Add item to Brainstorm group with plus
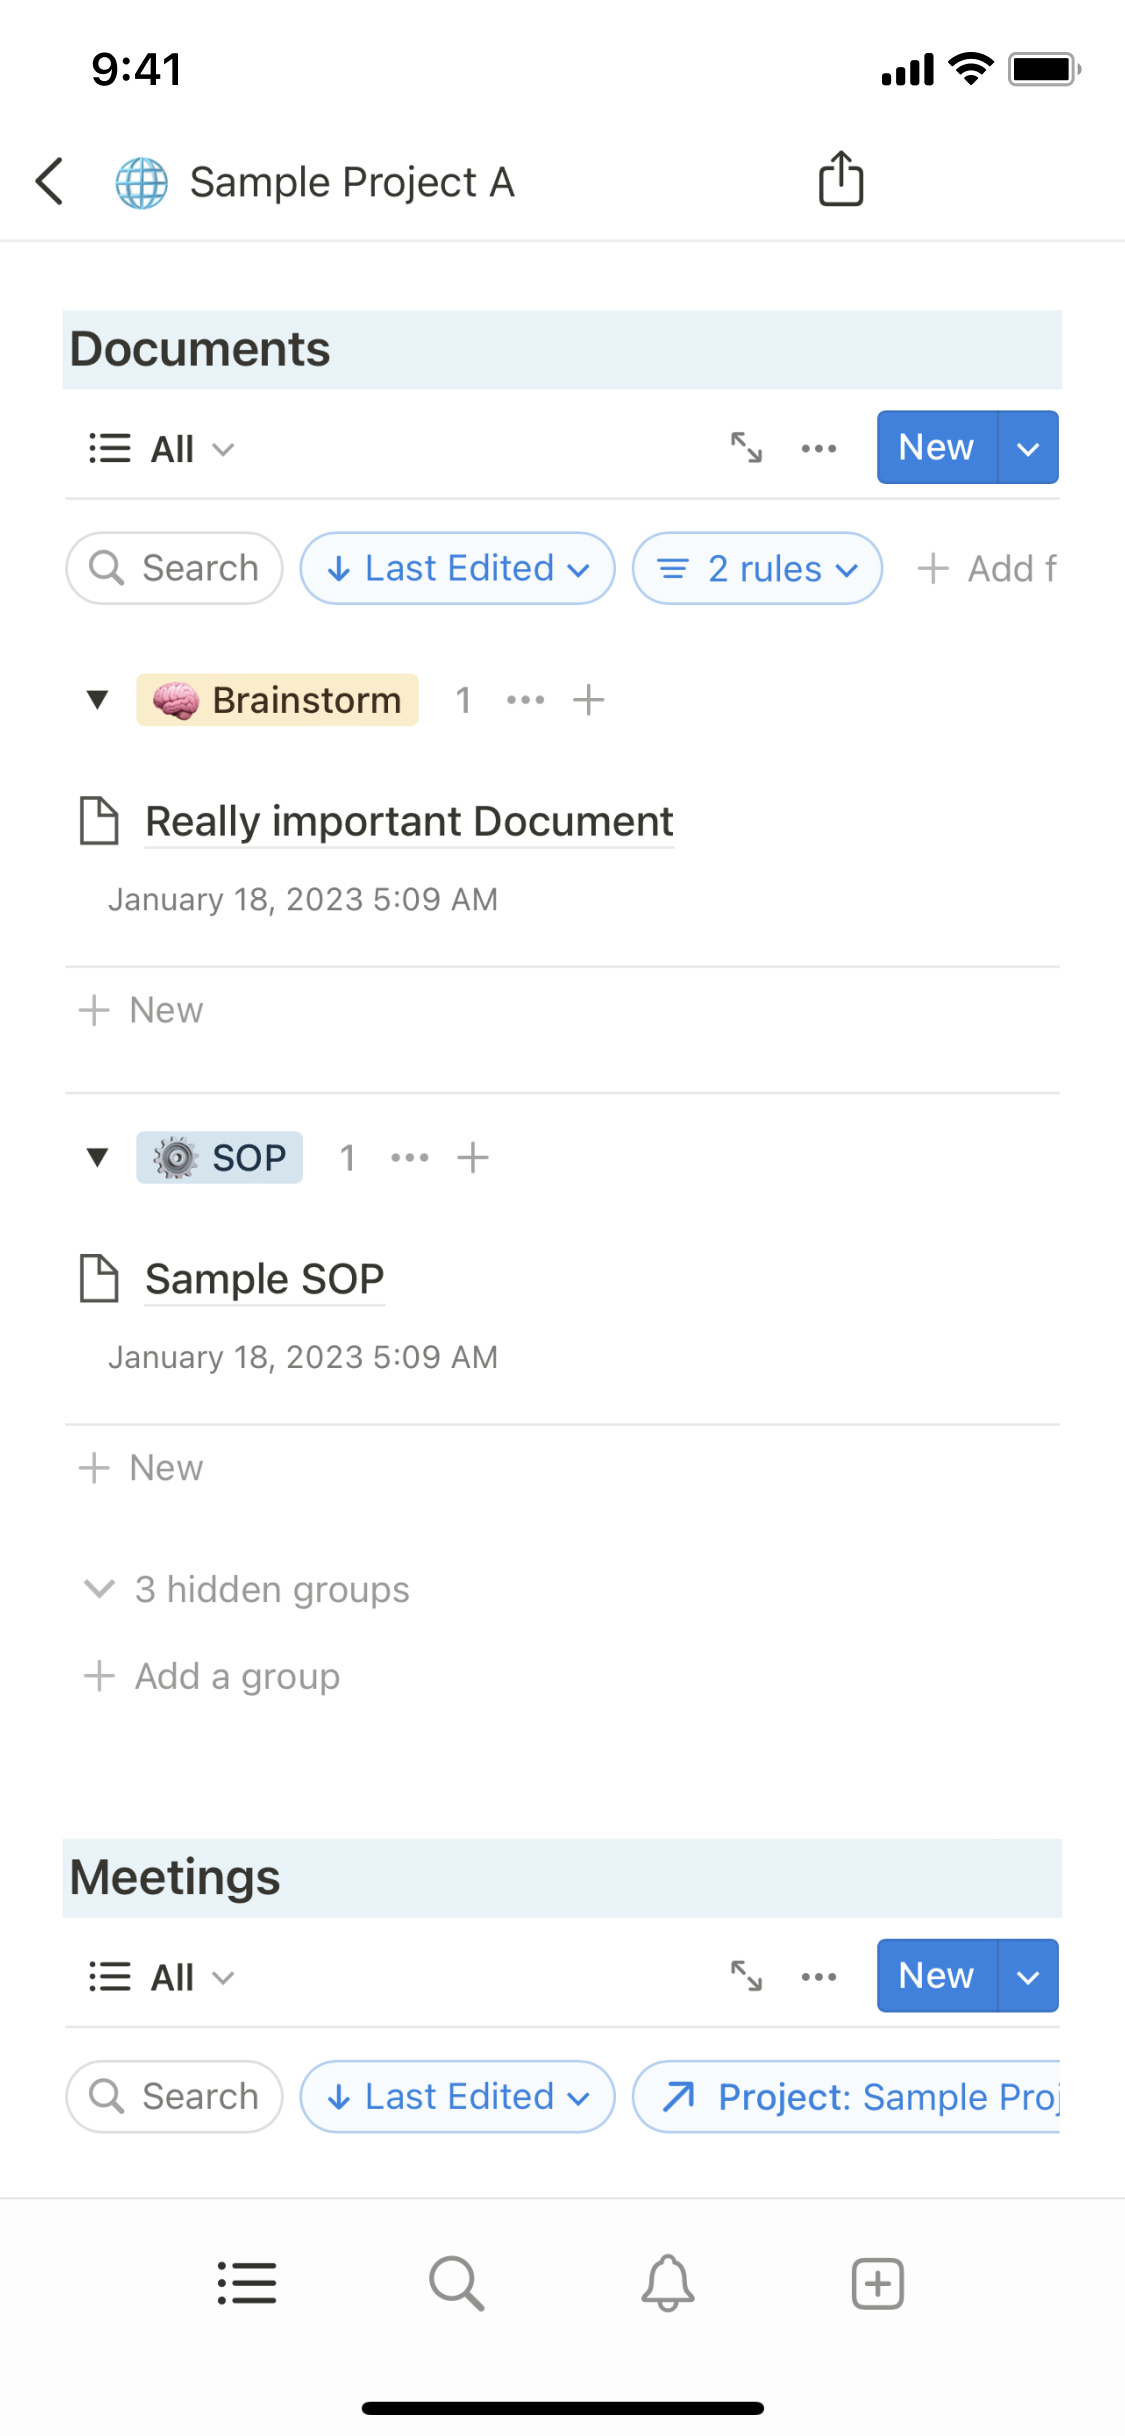Screen dimensions: 1125x2436 [x=589, y=700]
